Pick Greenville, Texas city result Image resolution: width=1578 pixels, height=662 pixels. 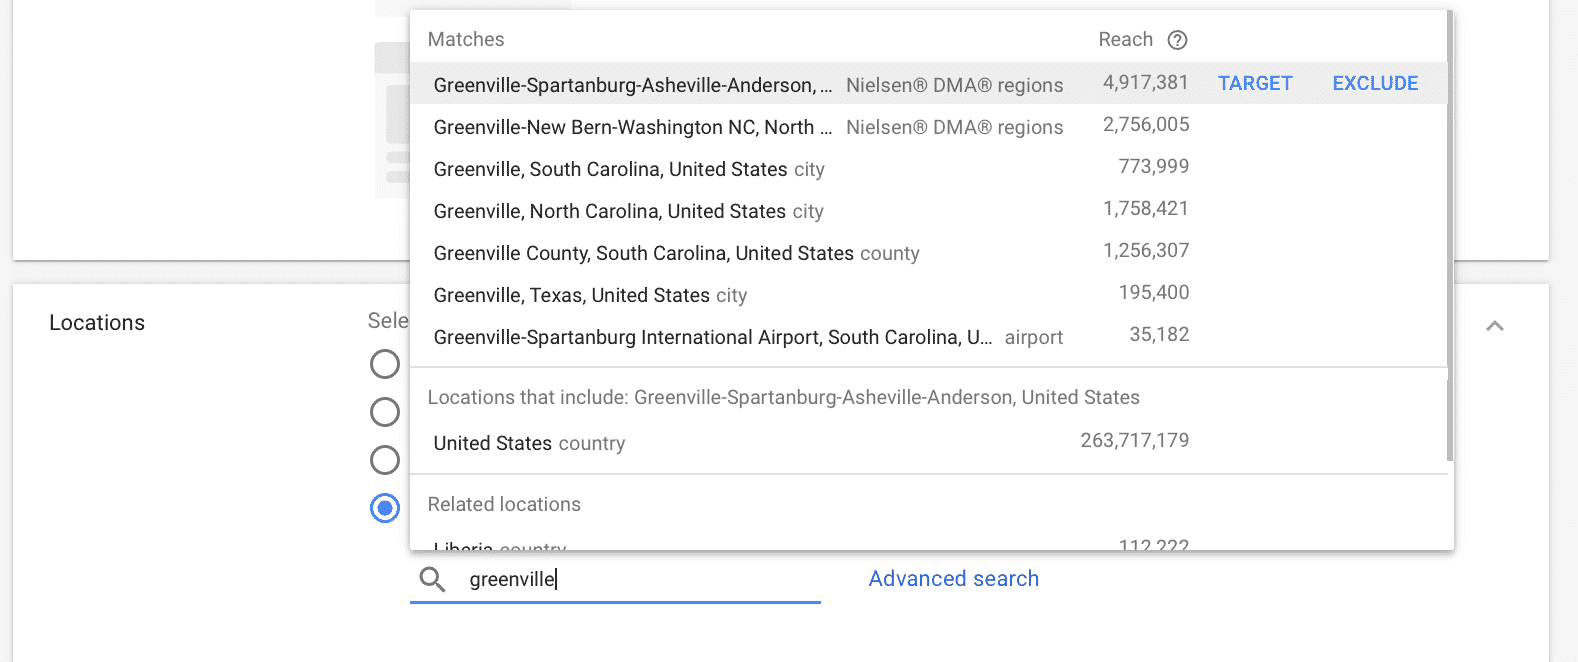pyautogui.click(x=928, y=295)
